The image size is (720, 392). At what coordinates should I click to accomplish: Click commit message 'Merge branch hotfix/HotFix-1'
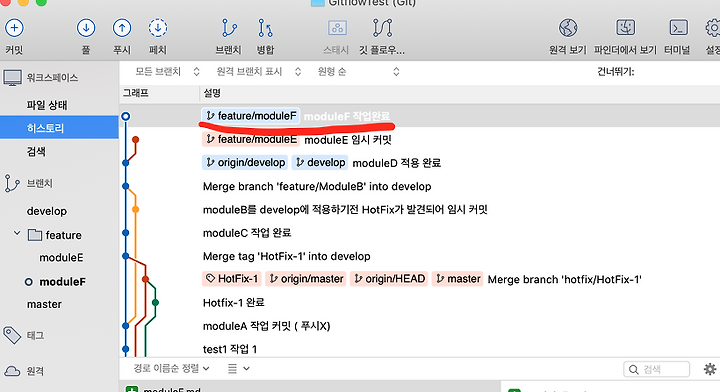pos(564,280)
